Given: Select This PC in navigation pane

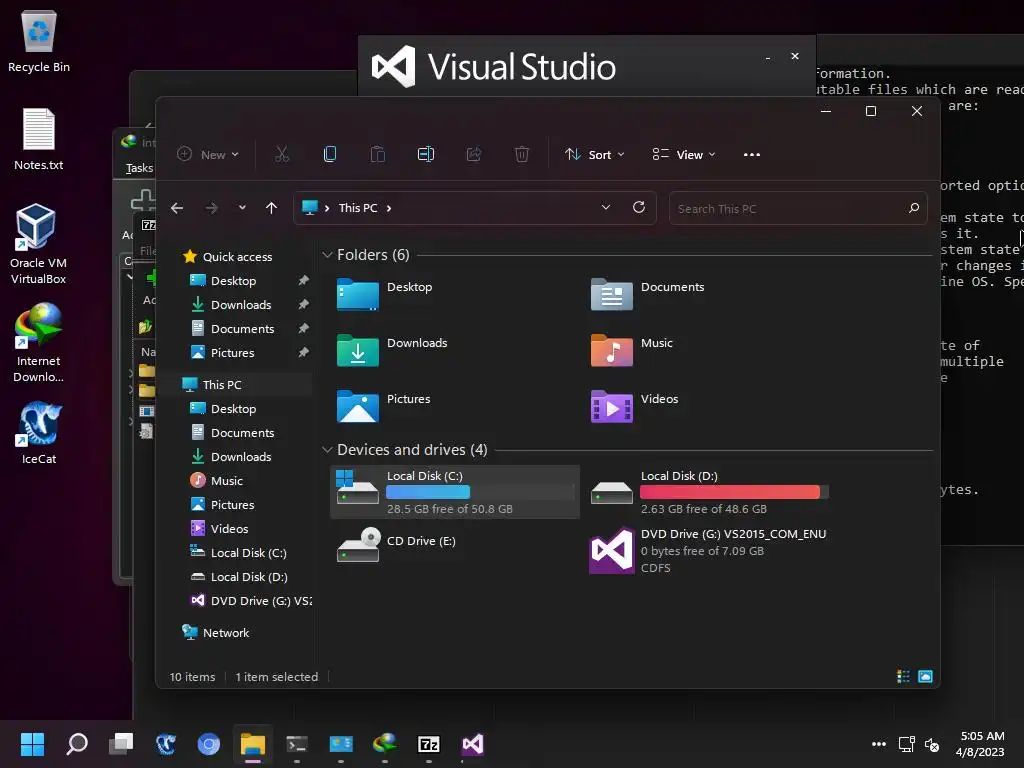Looking at the screenshot, I should 212,385.
